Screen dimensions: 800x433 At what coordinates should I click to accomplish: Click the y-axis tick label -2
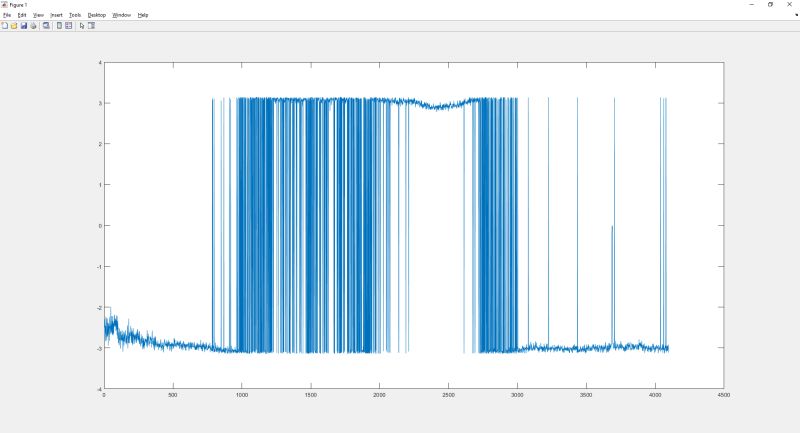pos(99,308)
